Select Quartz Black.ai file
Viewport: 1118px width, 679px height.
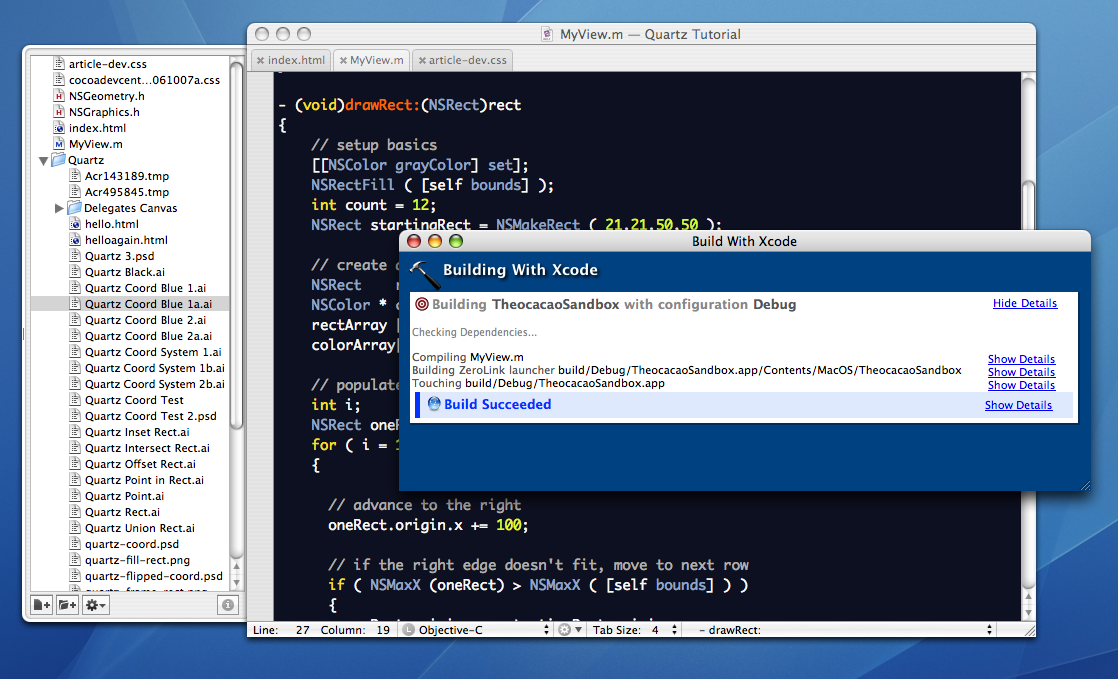125,272
